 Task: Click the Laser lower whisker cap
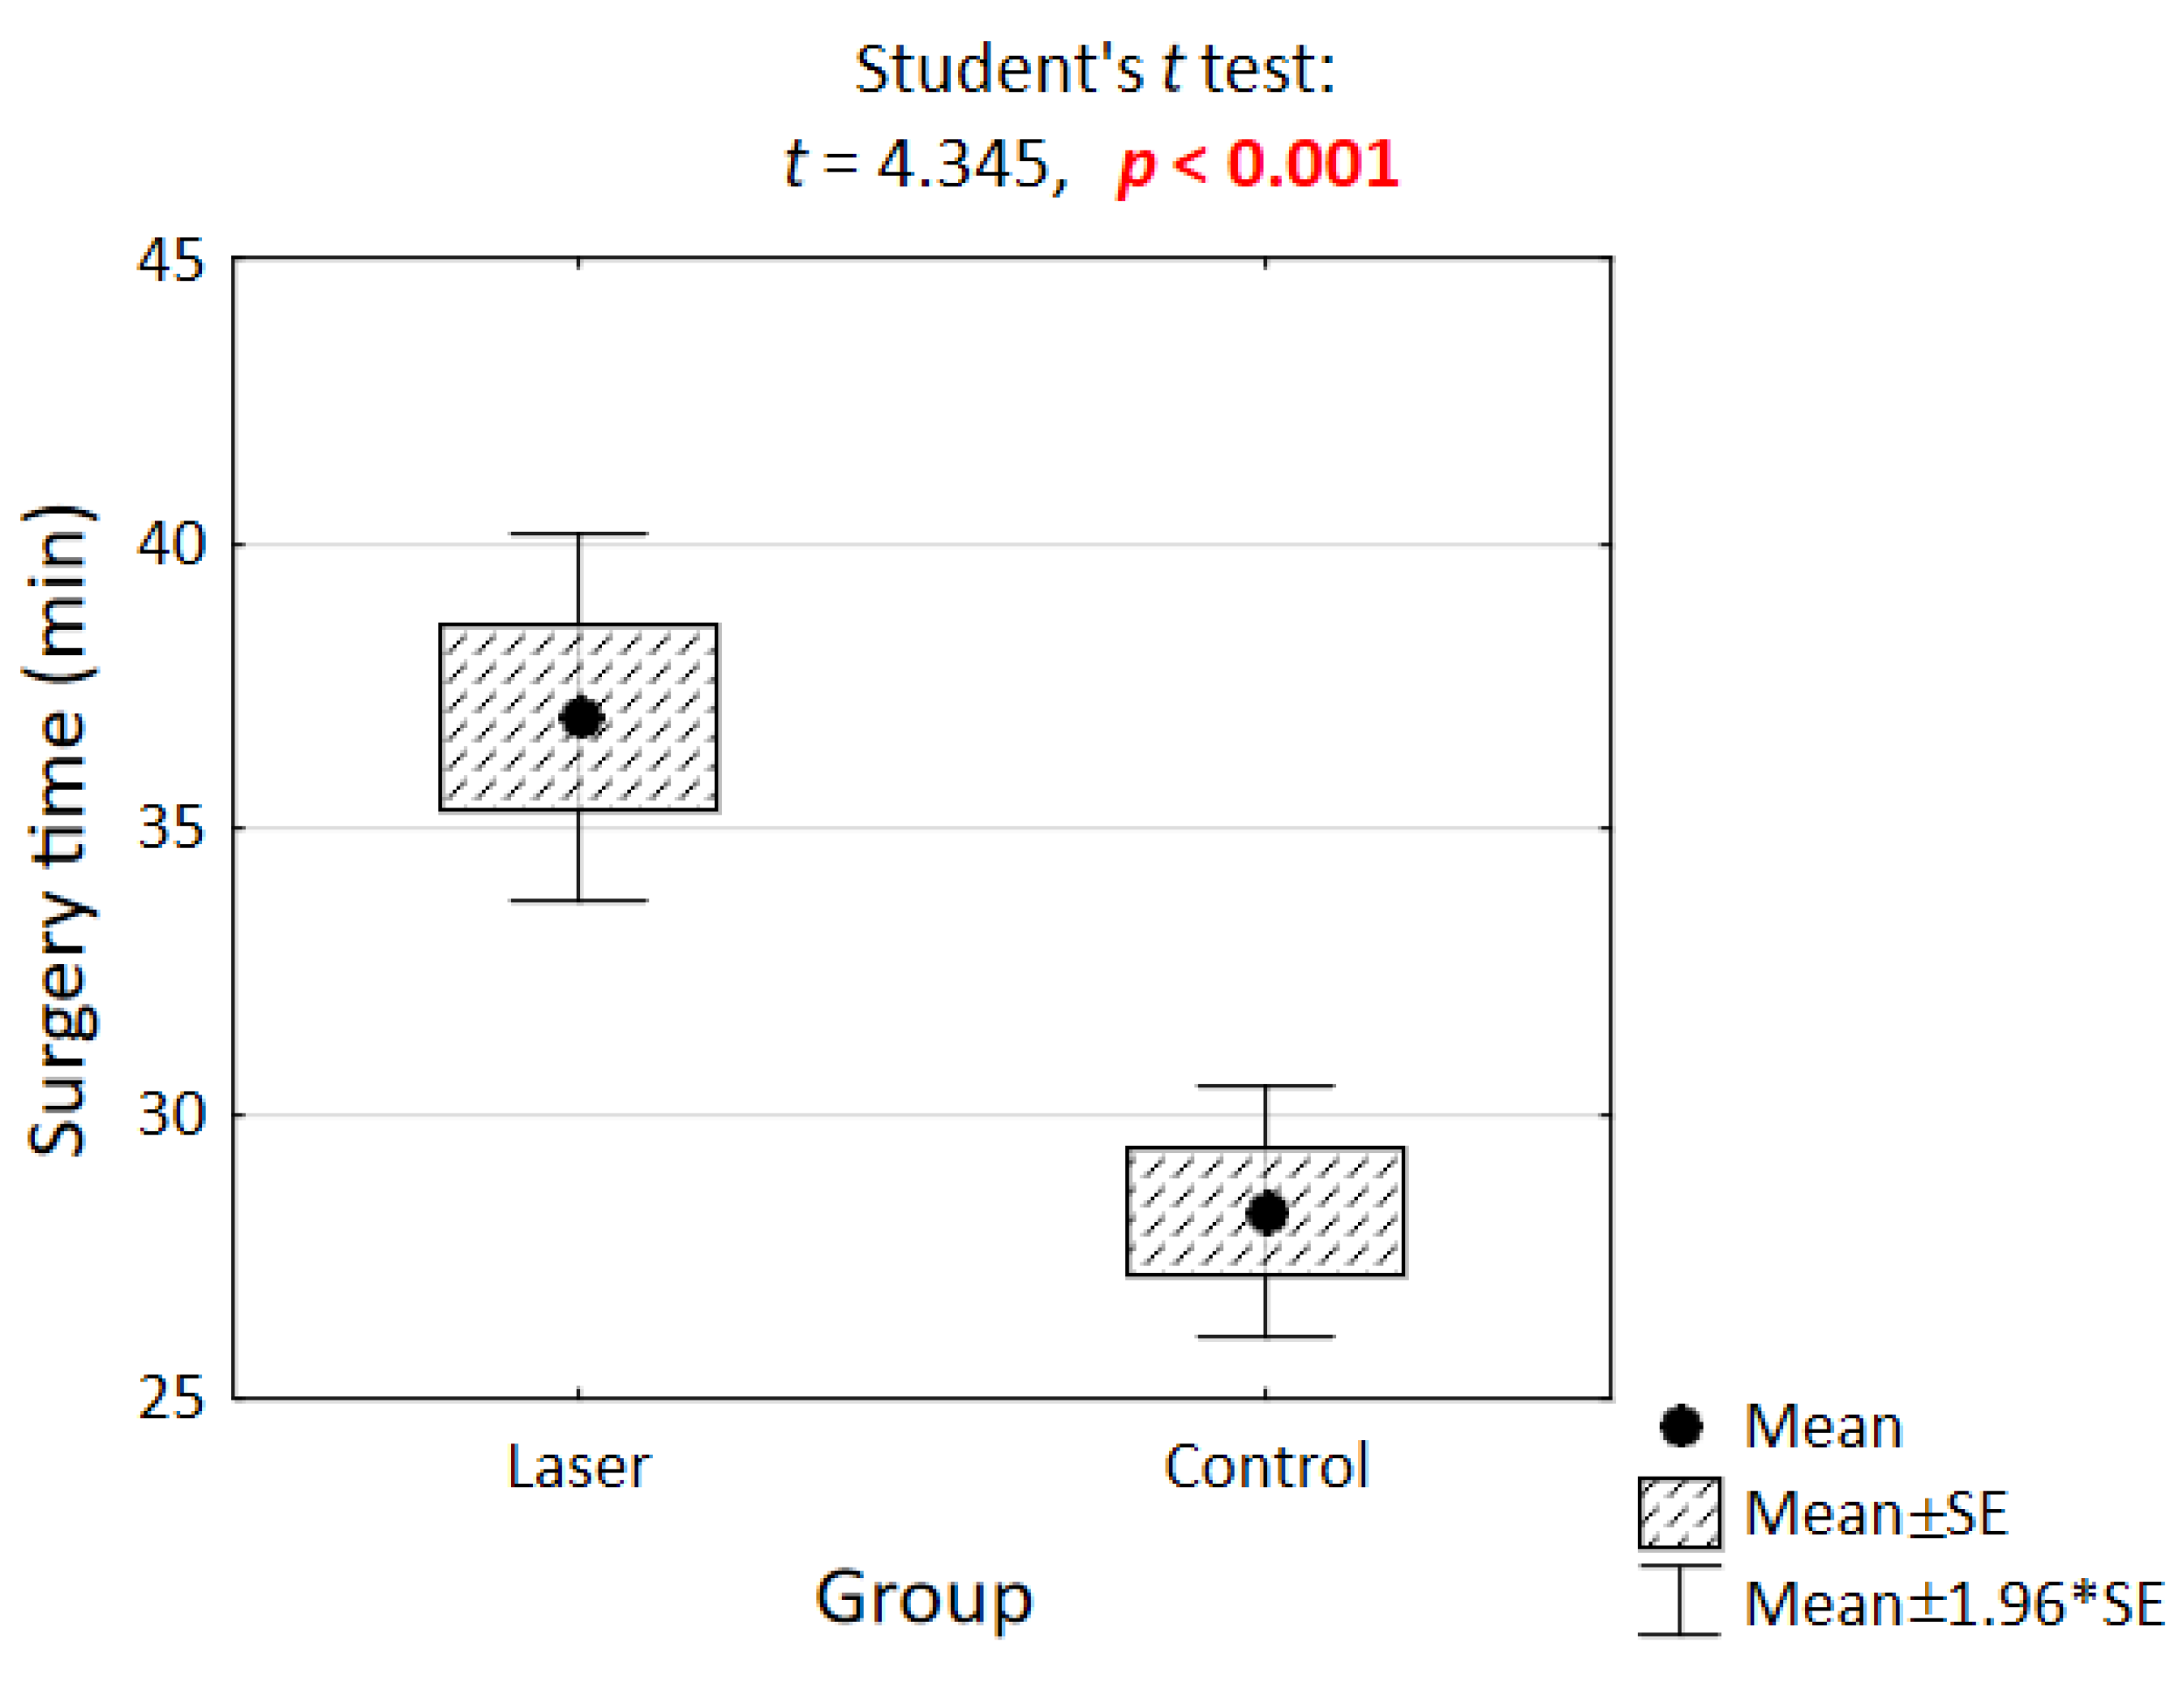[578, 901]
